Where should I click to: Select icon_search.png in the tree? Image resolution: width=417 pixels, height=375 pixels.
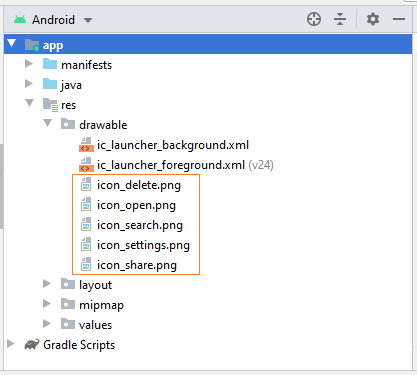[x=140, y=226]
